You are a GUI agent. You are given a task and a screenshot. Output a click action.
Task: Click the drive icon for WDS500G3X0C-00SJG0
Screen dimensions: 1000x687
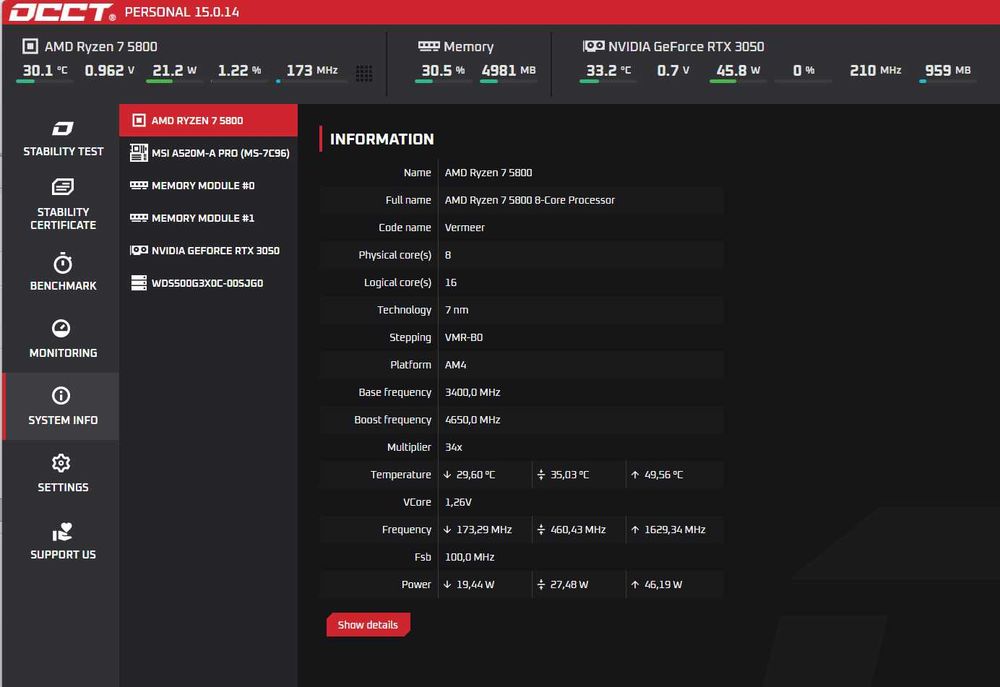(x=138, y=283)
